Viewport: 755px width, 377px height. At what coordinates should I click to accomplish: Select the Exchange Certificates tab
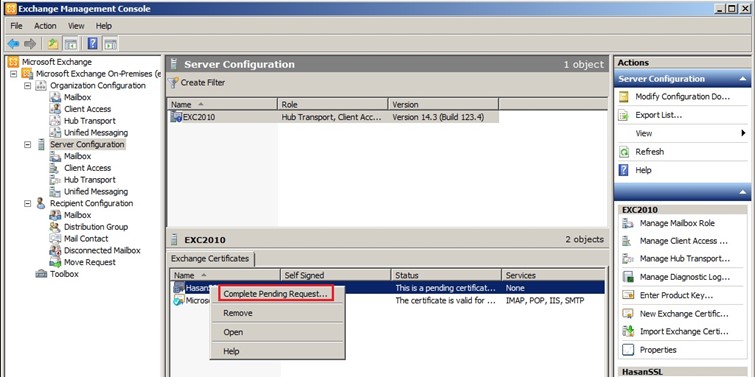(210, 259)
